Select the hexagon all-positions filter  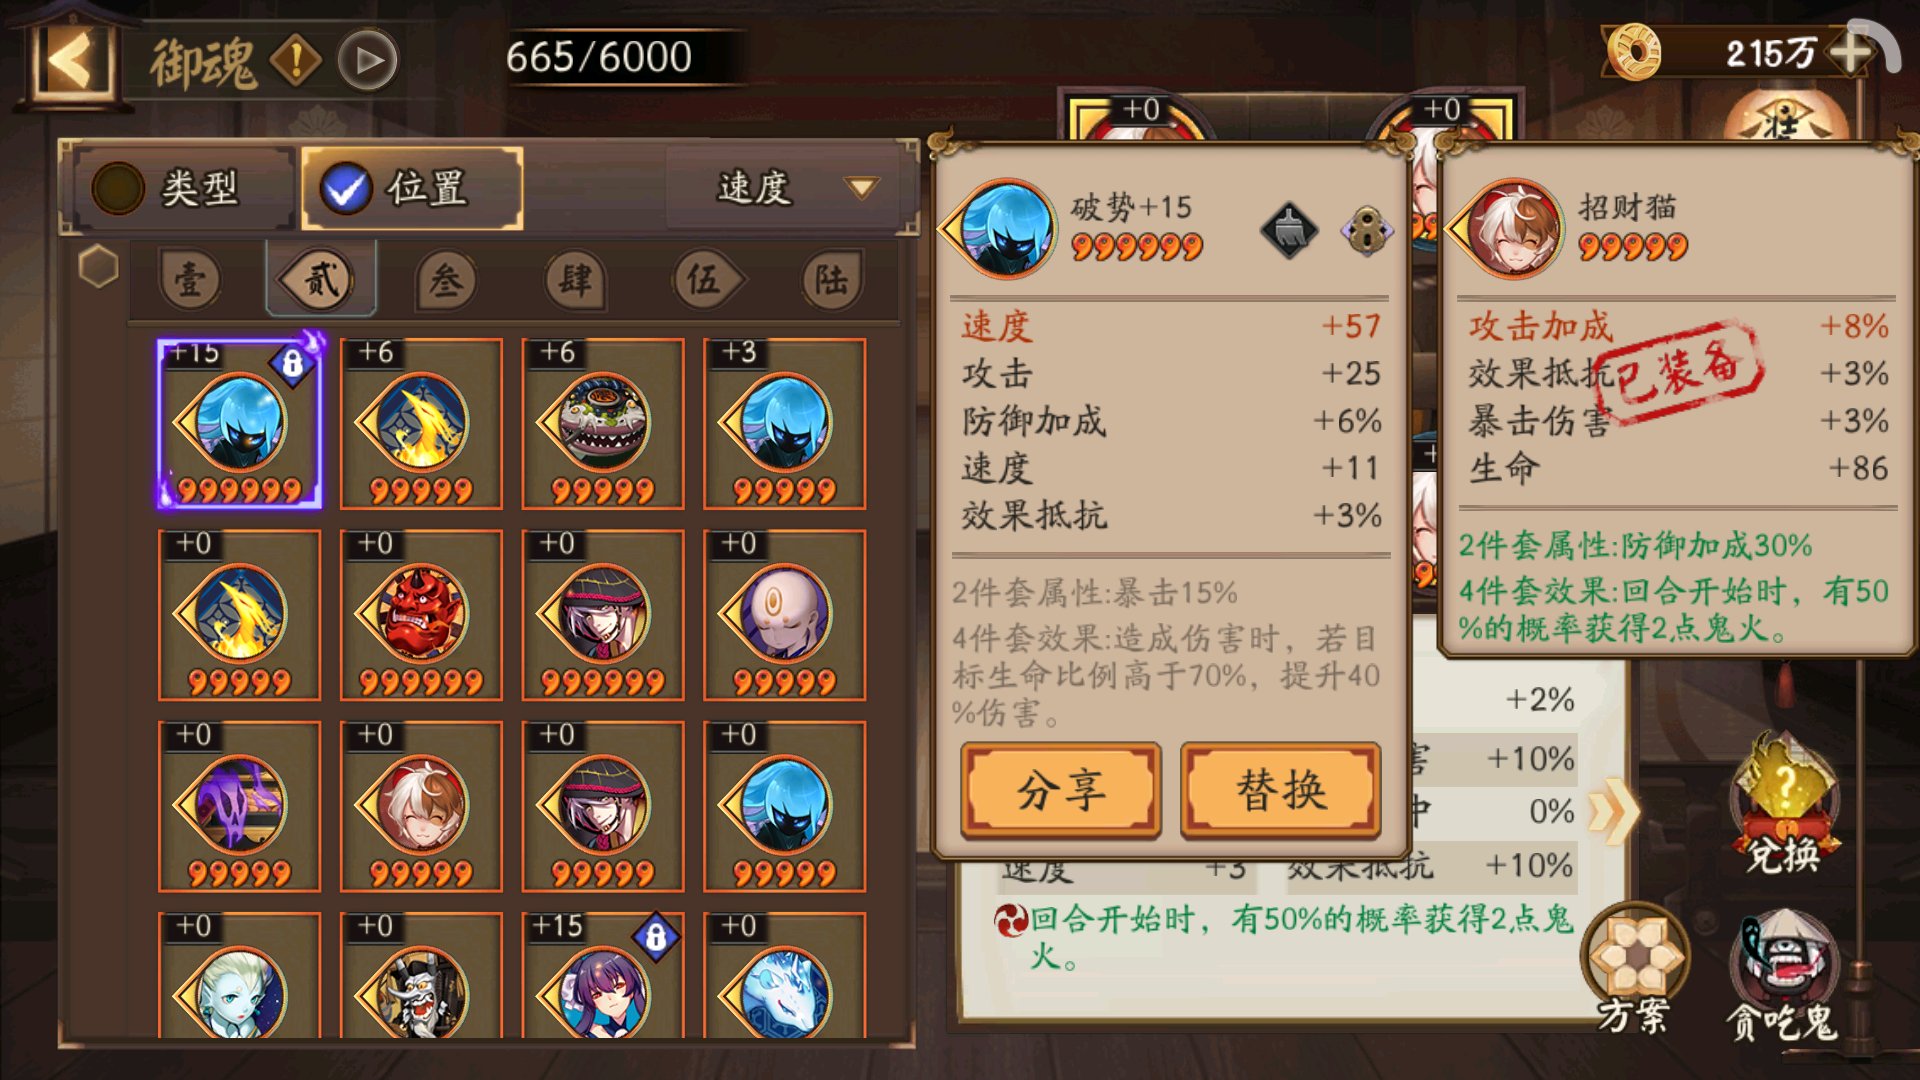98,267
